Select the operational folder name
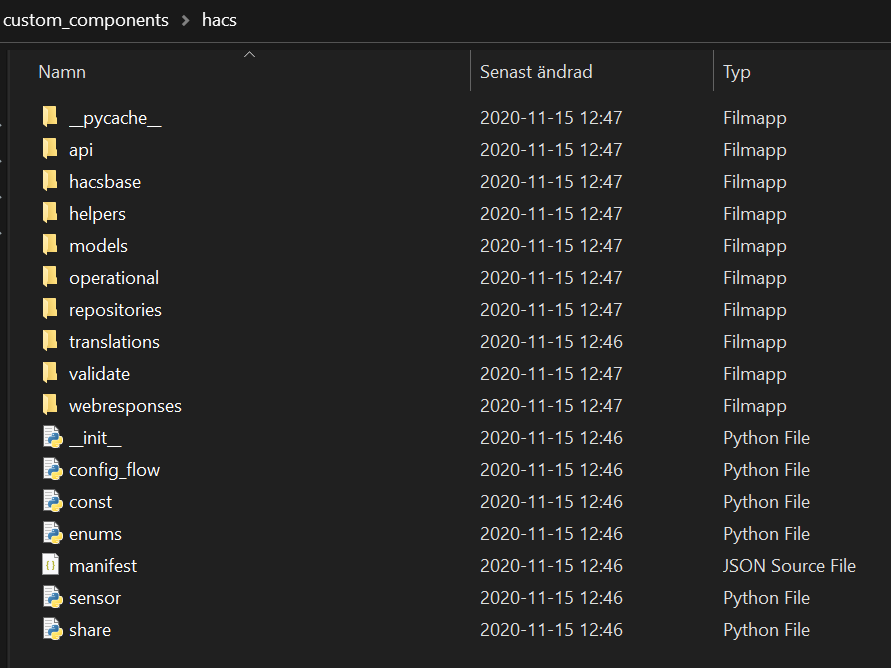891x668 pixels. (114, 278)
